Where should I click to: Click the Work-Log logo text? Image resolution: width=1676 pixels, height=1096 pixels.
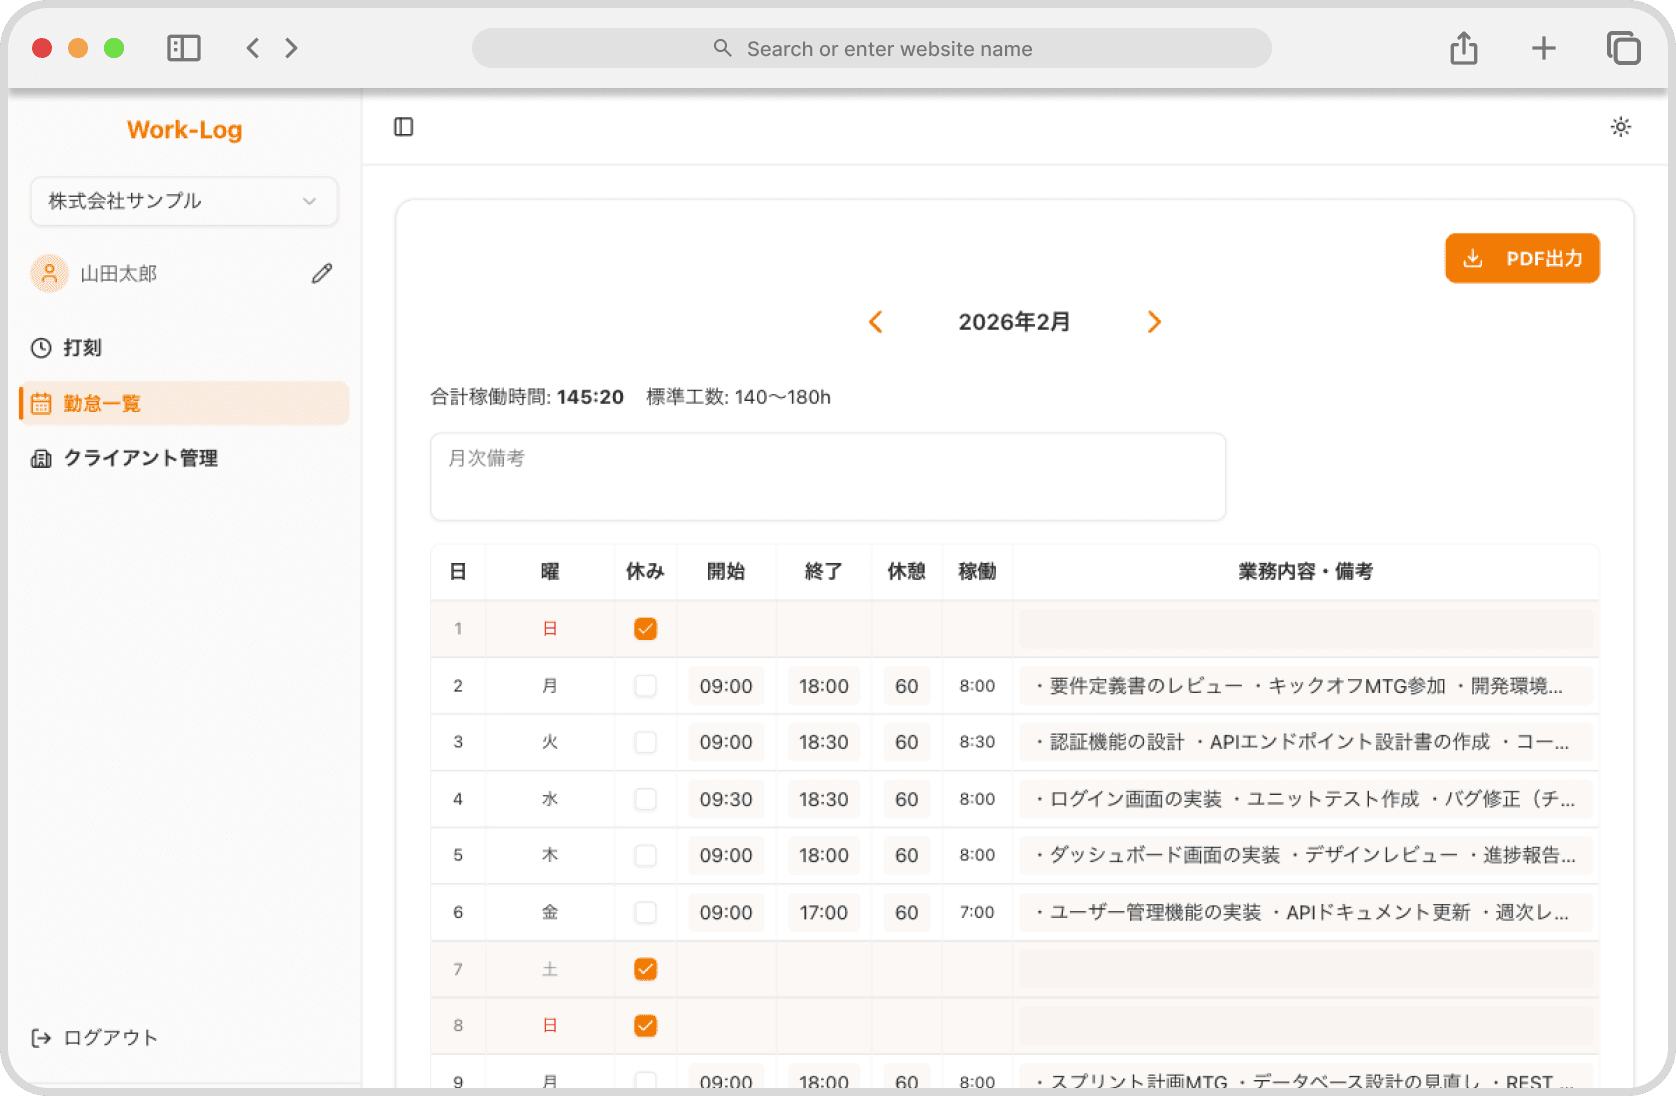pos(183,129)
